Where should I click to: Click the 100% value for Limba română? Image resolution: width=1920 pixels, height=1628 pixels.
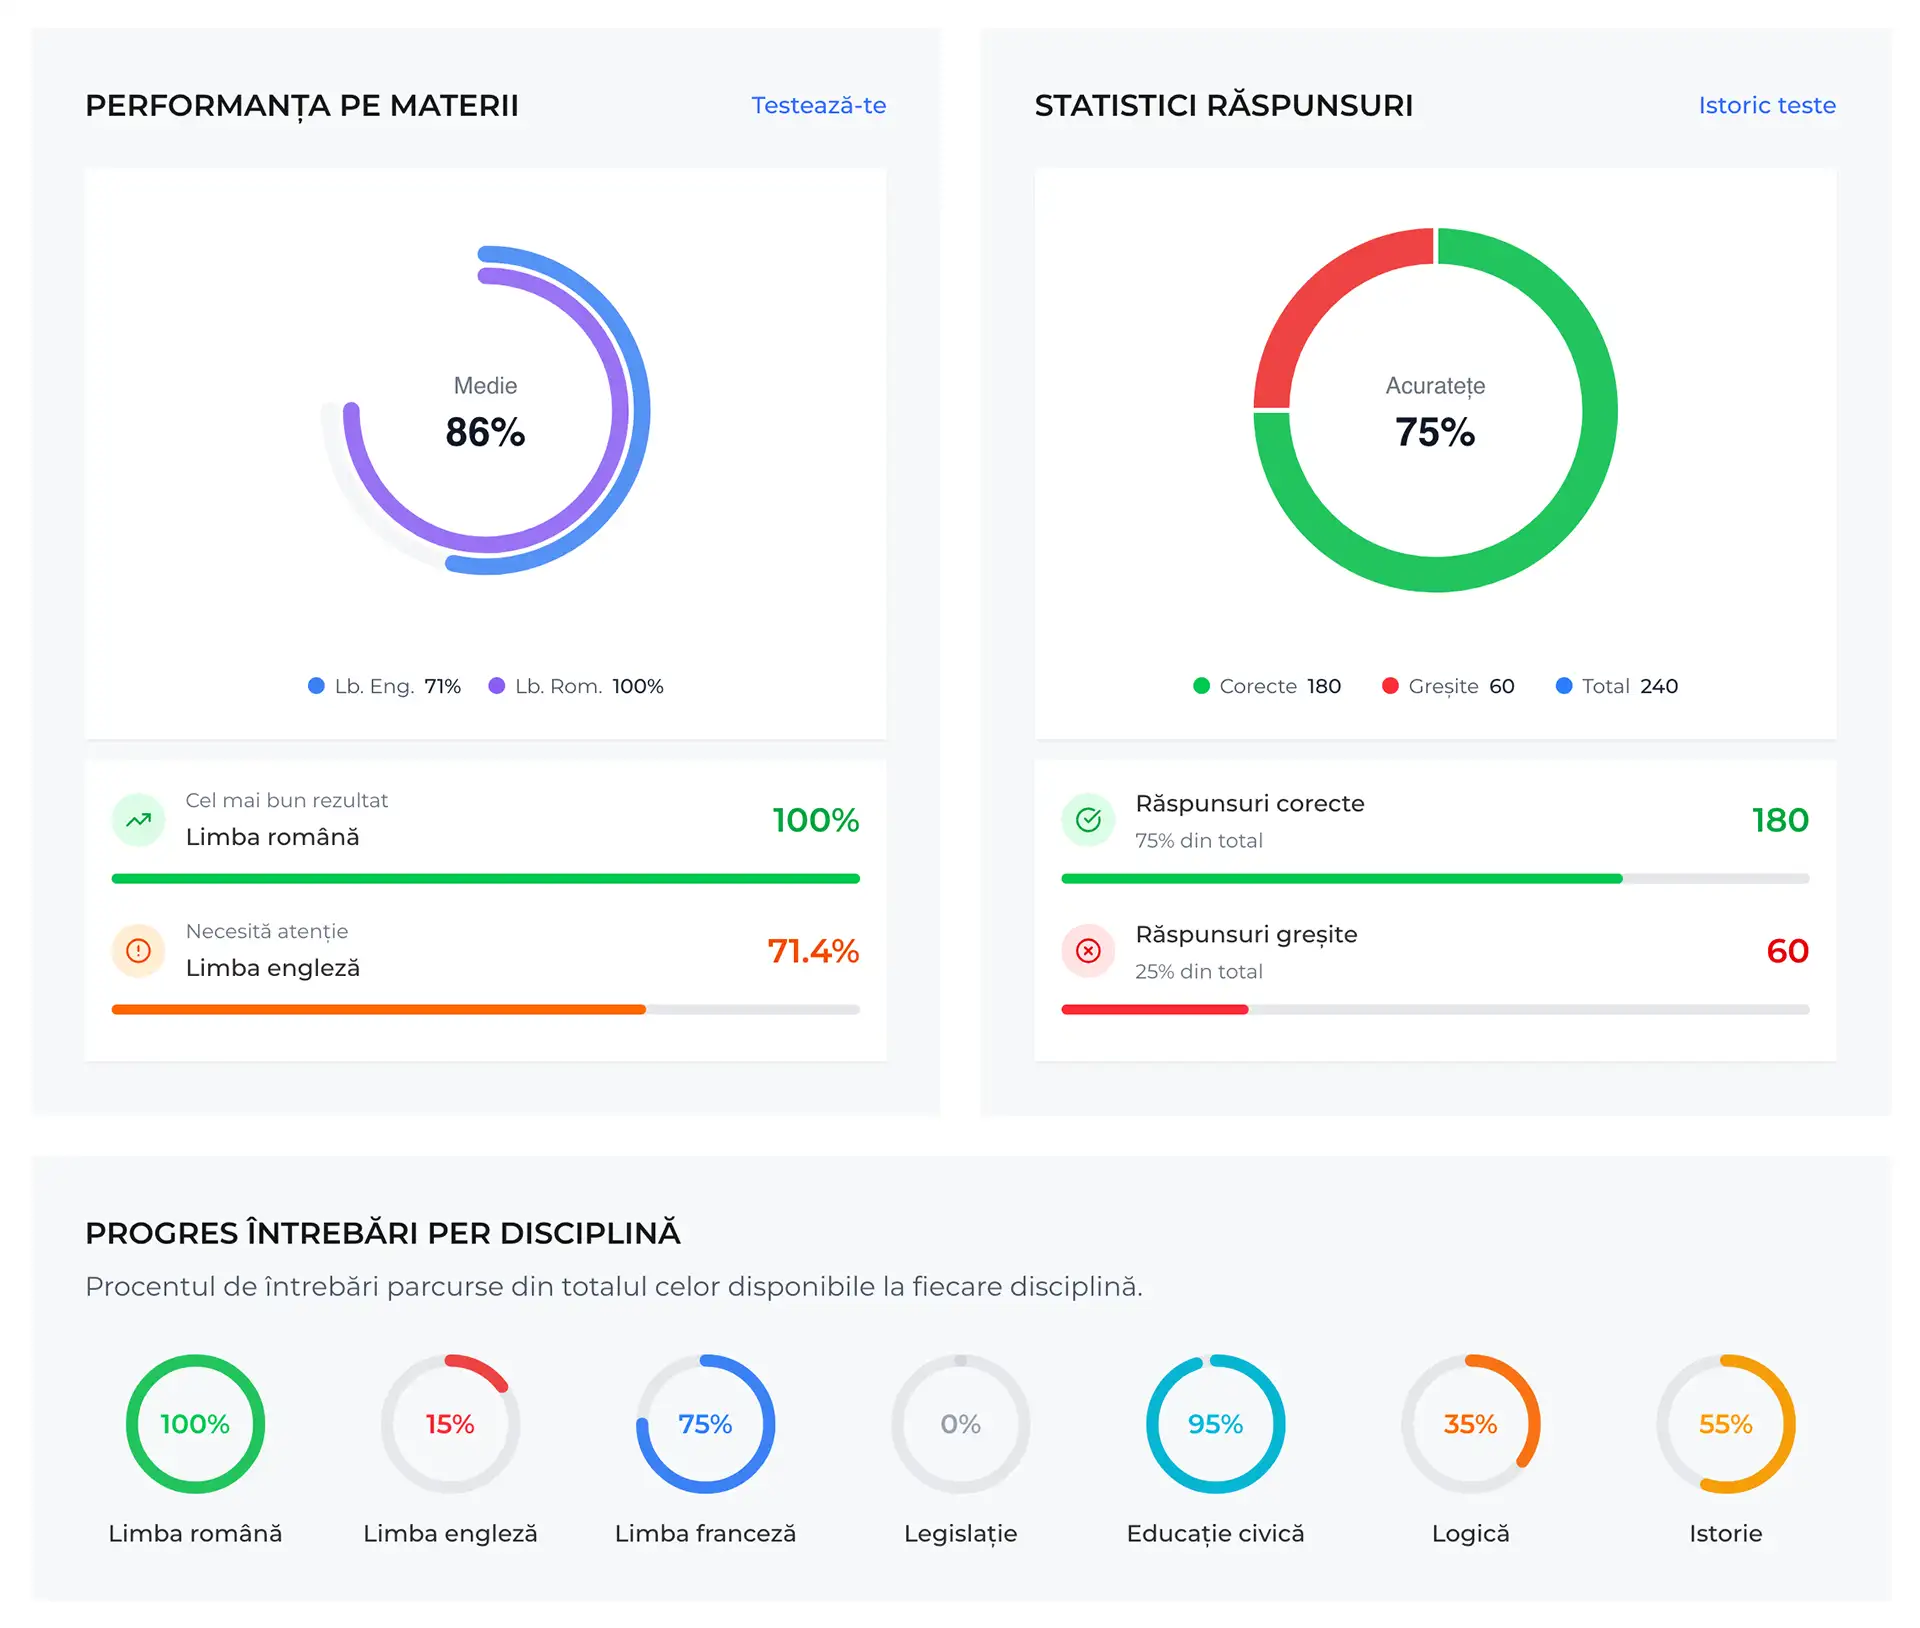point(815,820)
